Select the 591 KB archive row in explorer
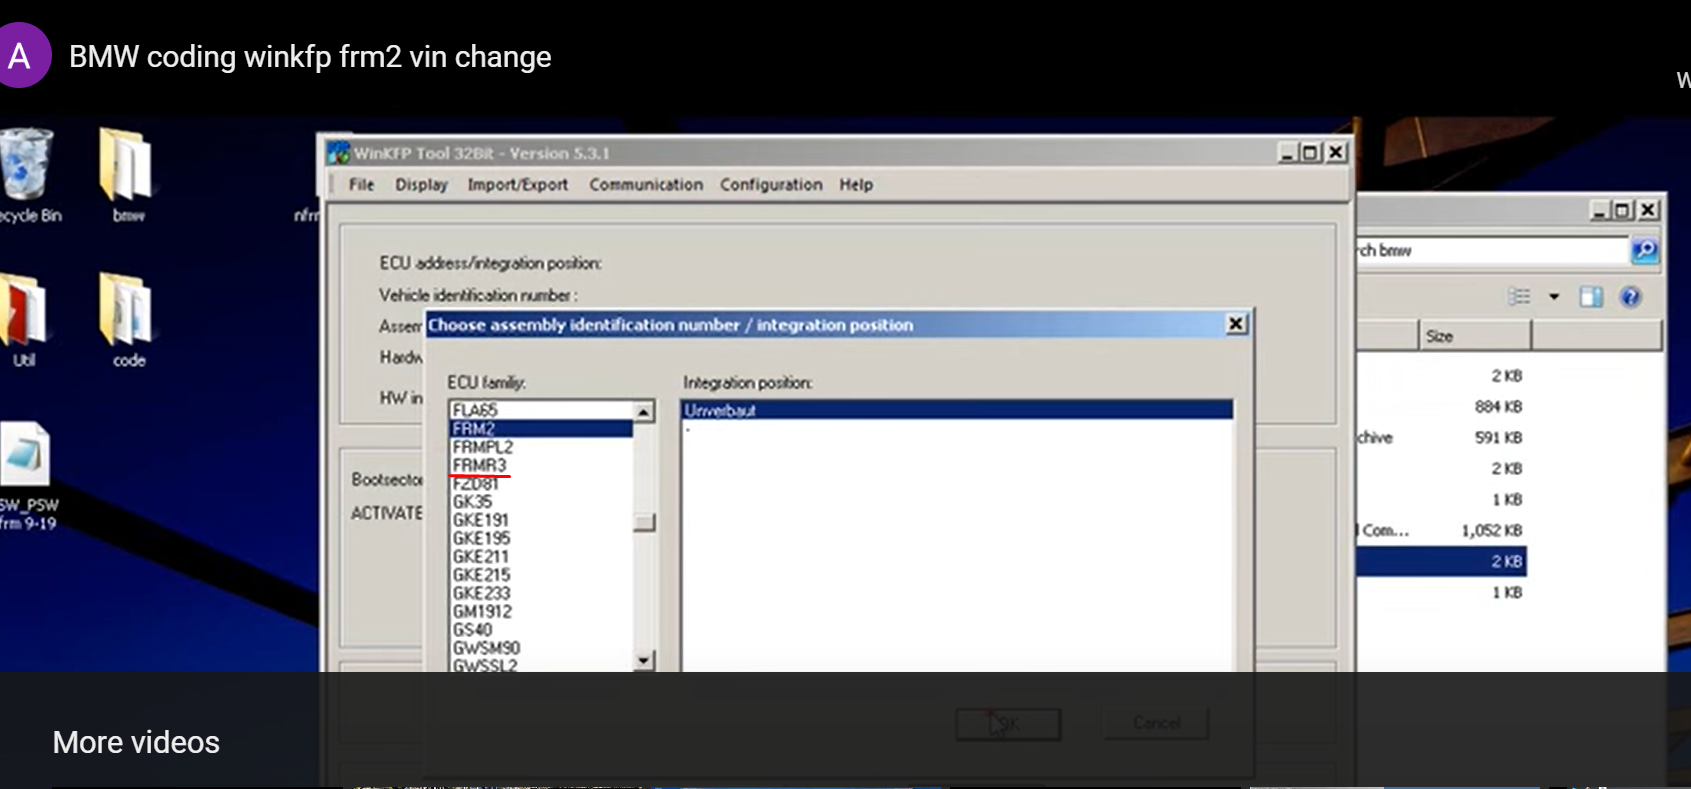The width and height of the screenshot is (1691, 789). (x=1441, y=438)
